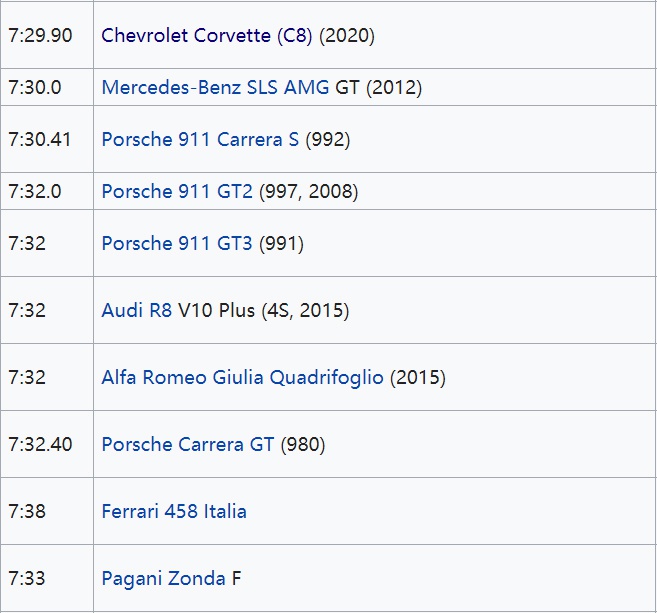The height and width of the screenshot is (613, 657).
Task: Open the Chevrolet Corvette link
Action: (185, 35)
